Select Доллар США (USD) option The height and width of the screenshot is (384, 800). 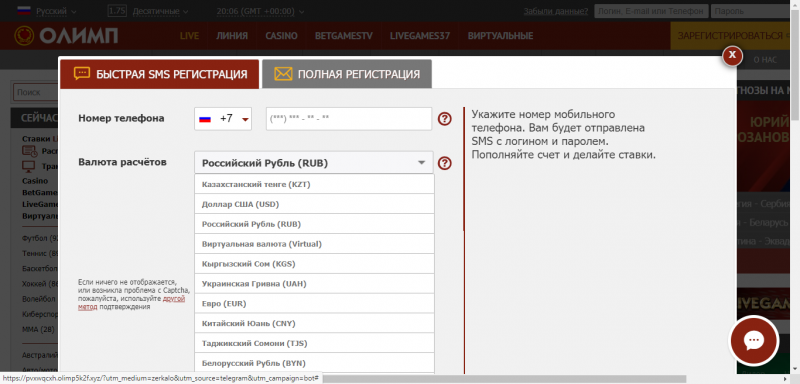pos(314,204)
